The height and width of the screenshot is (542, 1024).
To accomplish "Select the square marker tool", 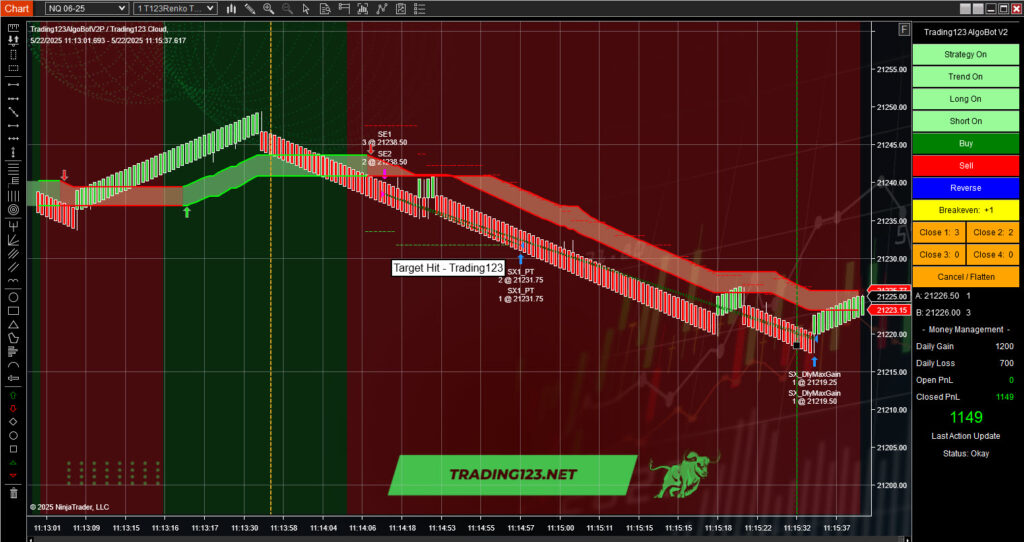I will (x=13, y=449).
